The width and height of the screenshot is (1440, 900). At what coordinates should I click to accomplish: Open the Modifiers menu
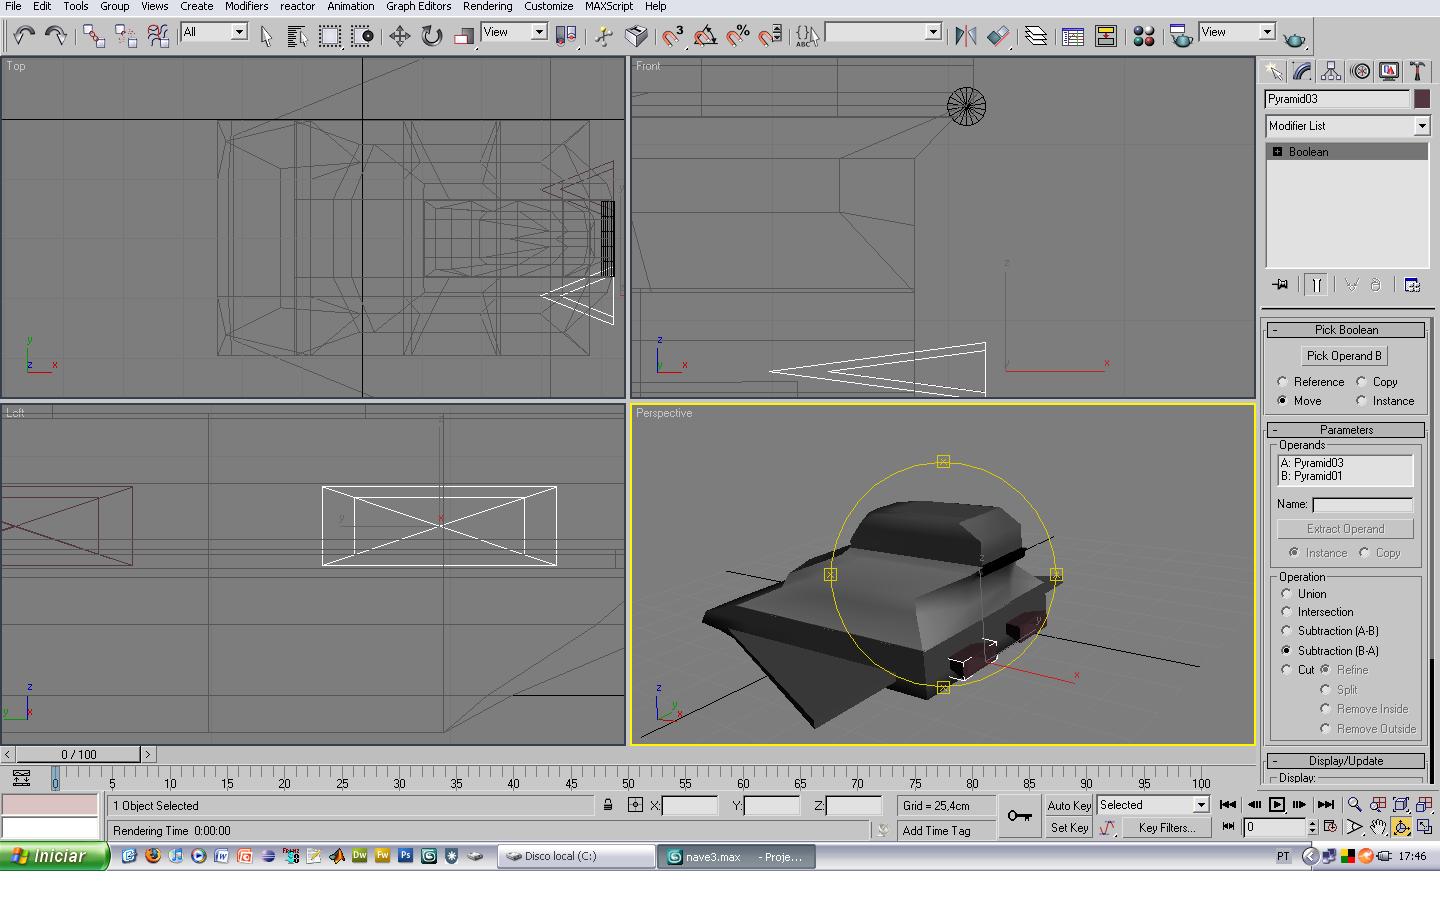[x=246, y=6]
